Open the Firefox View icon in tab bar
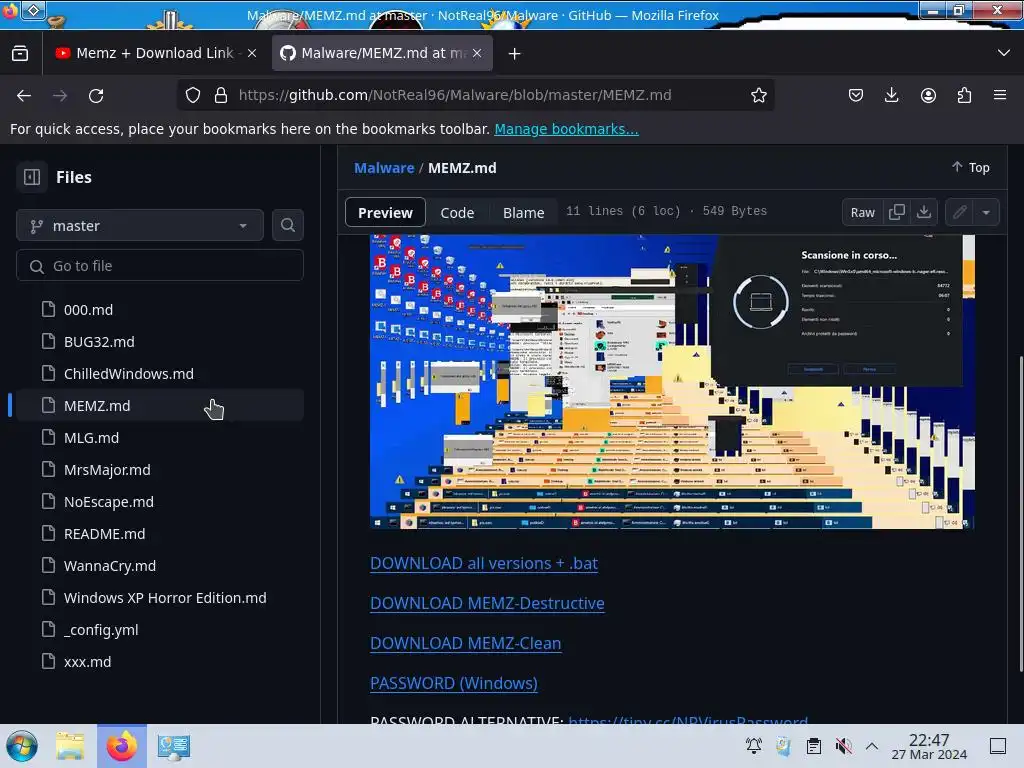 coord(20,54)
